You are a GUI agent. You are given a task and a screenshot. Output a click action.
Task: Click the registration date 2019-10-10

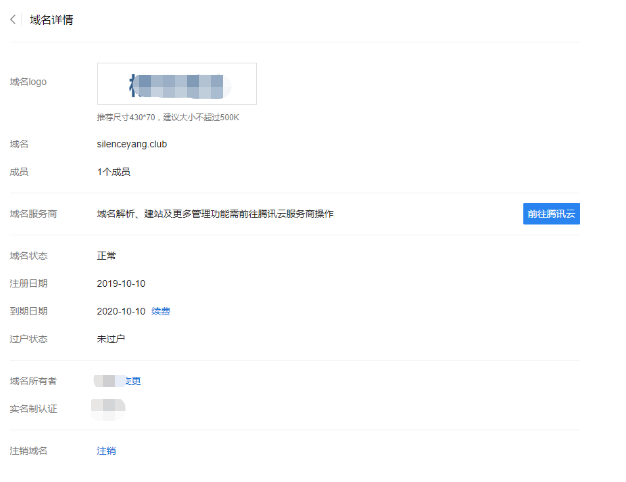coord(121,284)
